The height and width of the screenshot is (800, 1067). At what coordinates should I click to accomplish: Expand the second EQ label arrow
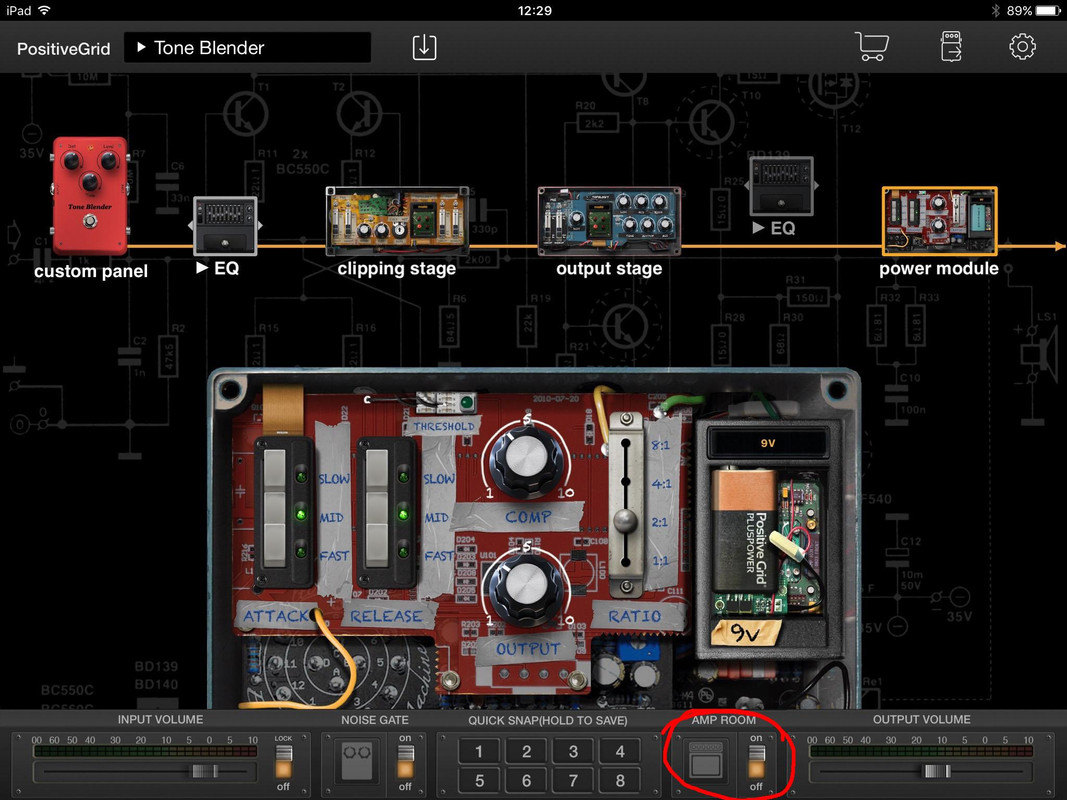click(758, 228)
